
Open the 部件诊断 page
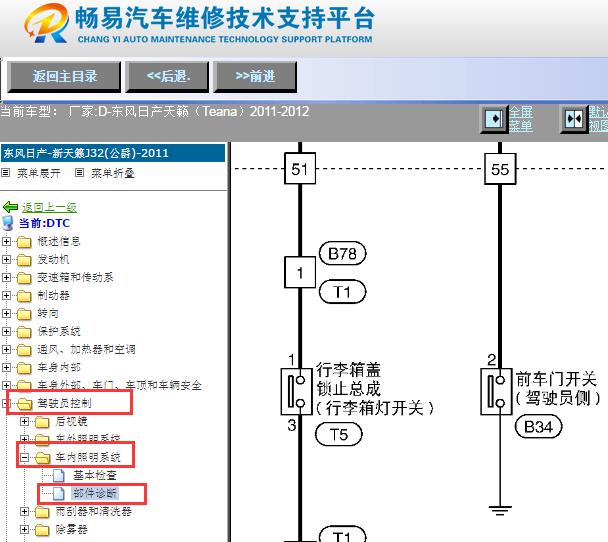95,494
